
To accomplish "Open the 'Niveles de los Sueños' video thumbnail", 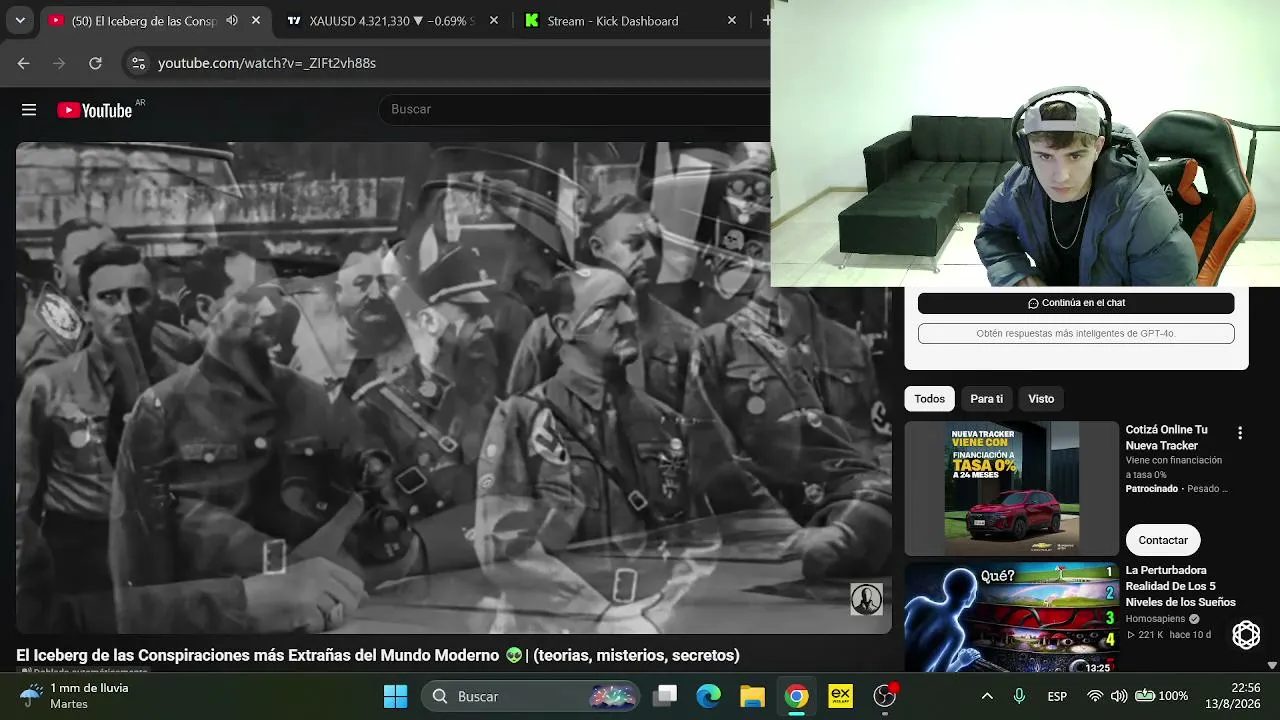I will point(1012,617).
